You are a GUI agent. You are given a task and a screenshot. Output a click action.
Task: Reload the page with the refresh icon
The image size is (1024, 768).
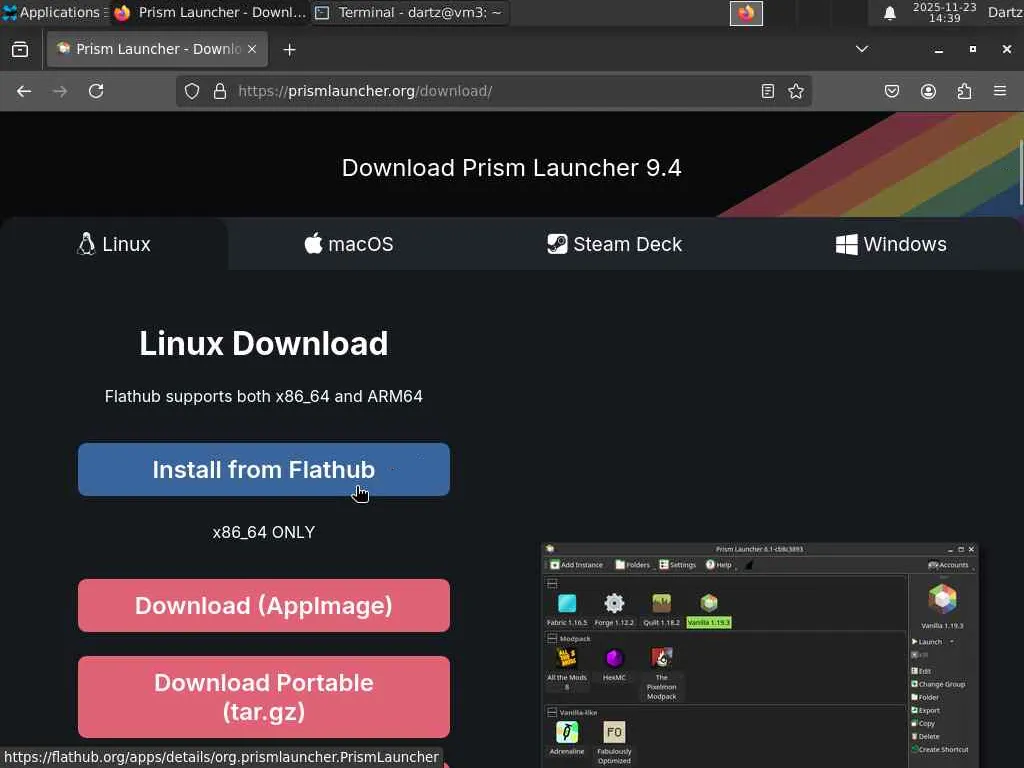tap(96, 91)
